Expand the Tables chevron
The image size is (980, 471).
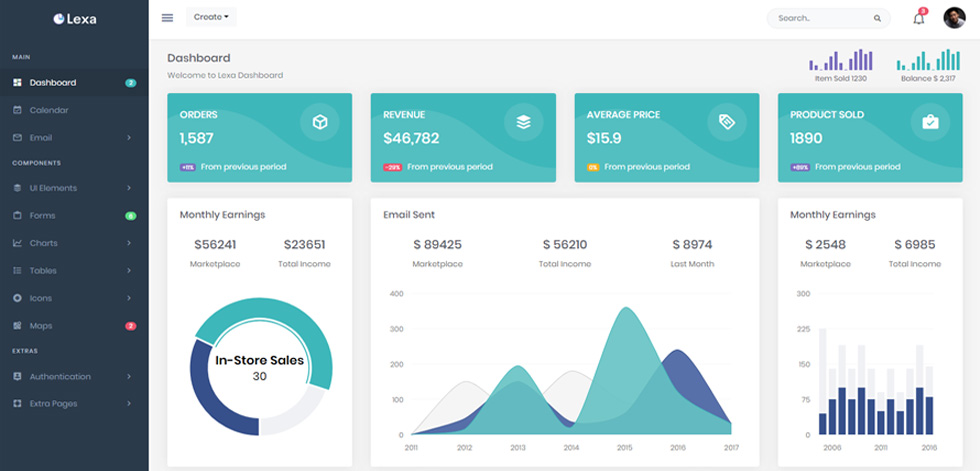(x=129, y=270)
